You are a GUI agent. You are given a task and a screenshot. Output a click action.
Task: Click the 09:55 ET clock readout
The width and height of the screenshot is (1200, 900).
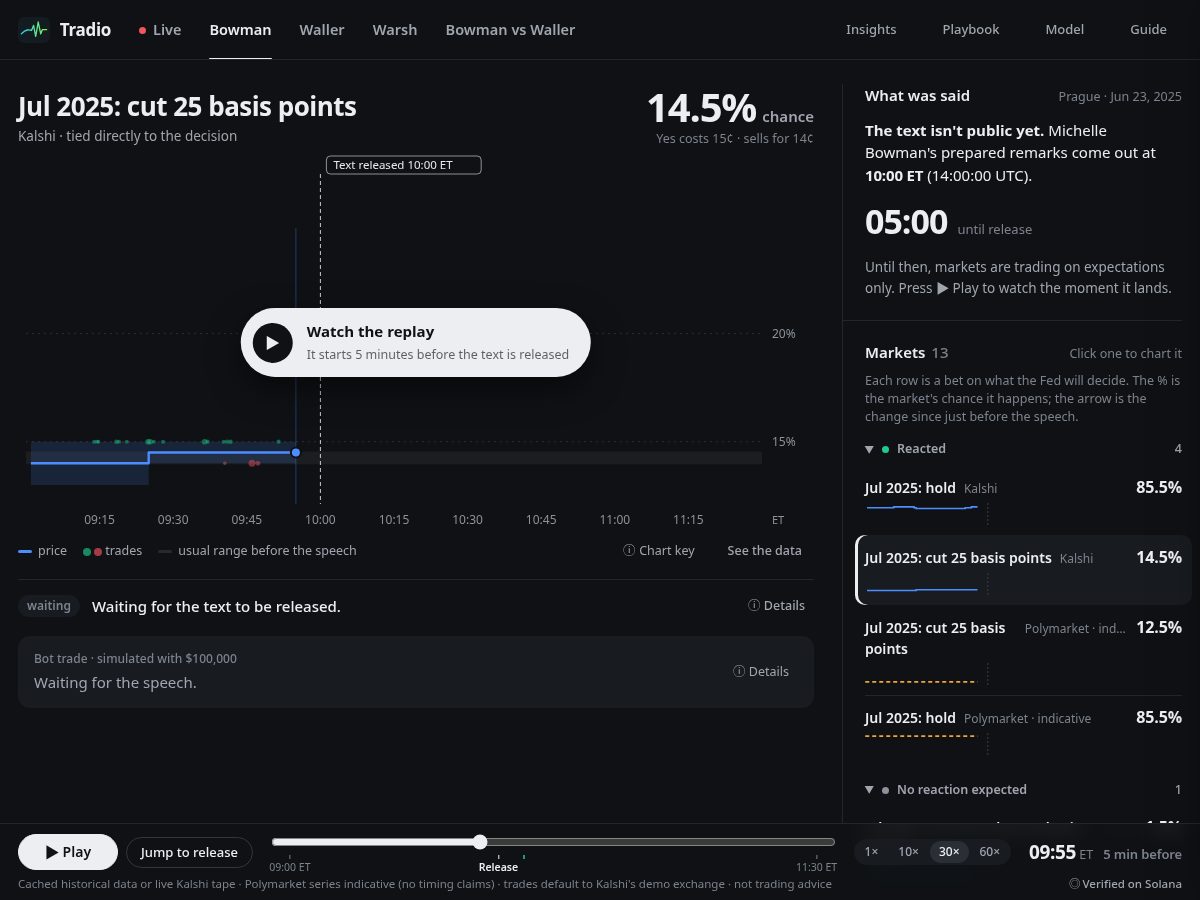tap(1061, 853)
